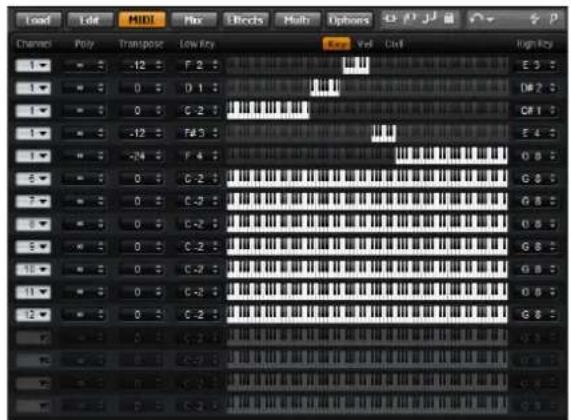
Task: Adjust the E 4 high key stepper
Action: pos(553,133)
